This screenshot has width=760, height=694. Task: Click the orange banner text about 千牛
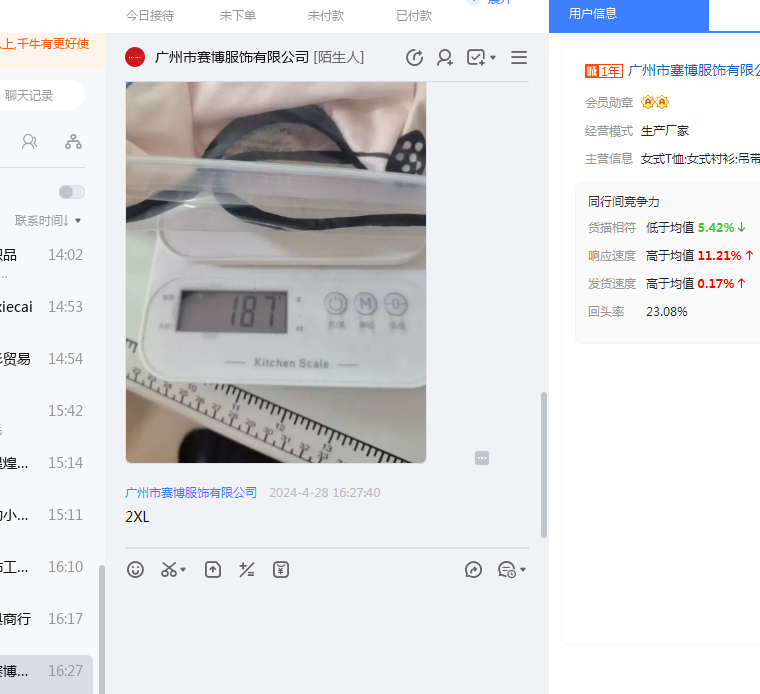pos(45,44)
